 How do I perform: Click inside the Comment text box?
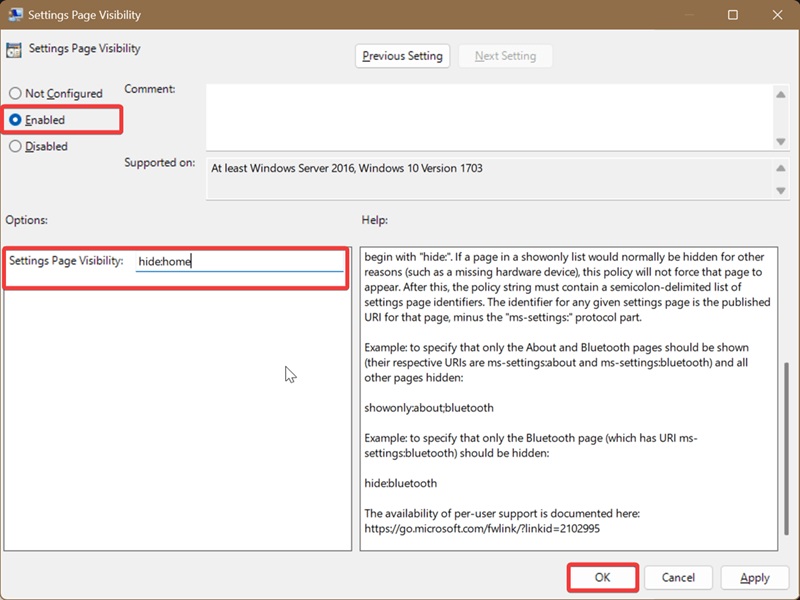489,117
